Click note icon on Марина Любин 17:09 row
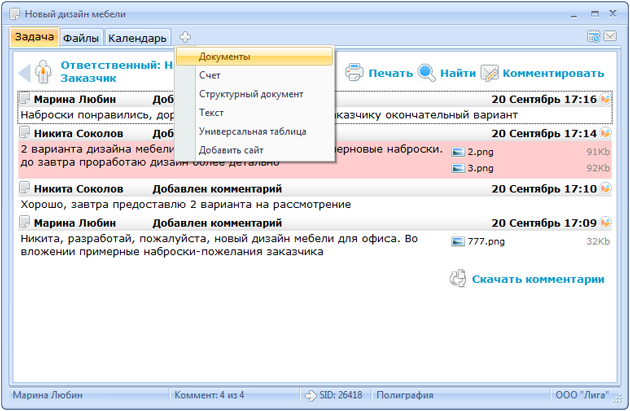This screenshot has height=411, width=630. coord(25,222)
